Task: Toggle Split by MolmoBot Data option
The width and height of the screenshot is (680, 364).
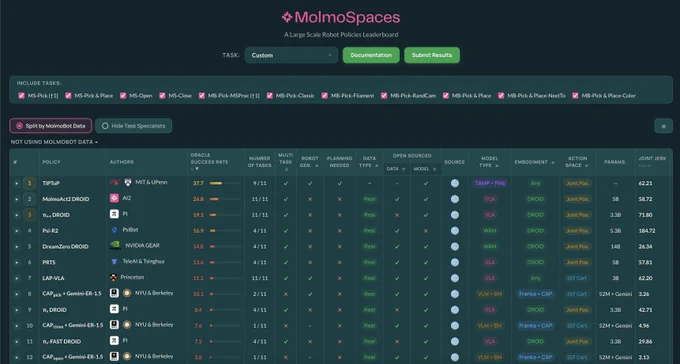Action: [51, 126]
